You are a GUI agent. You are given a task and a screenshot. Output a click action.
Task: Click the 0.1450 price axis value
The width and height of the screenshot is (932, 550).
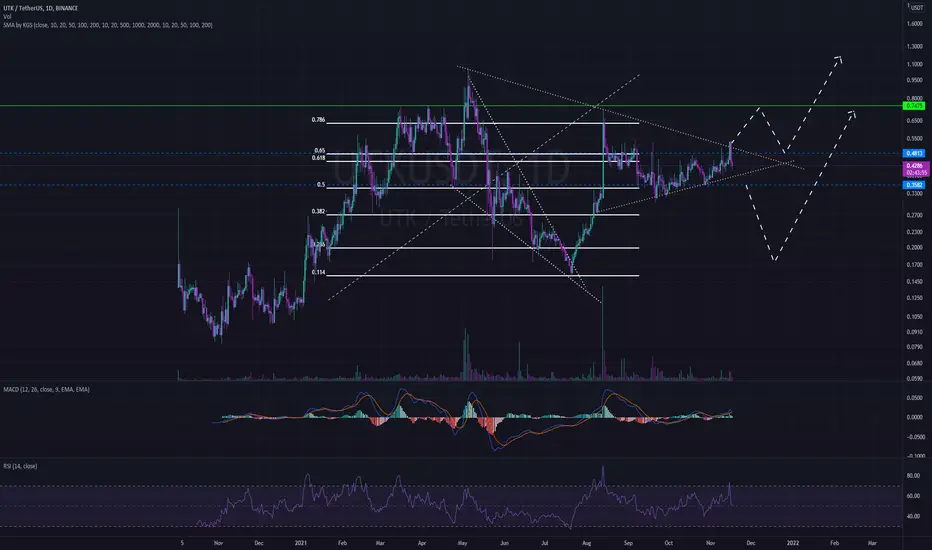pyautogui.click(x=915, y=282)
